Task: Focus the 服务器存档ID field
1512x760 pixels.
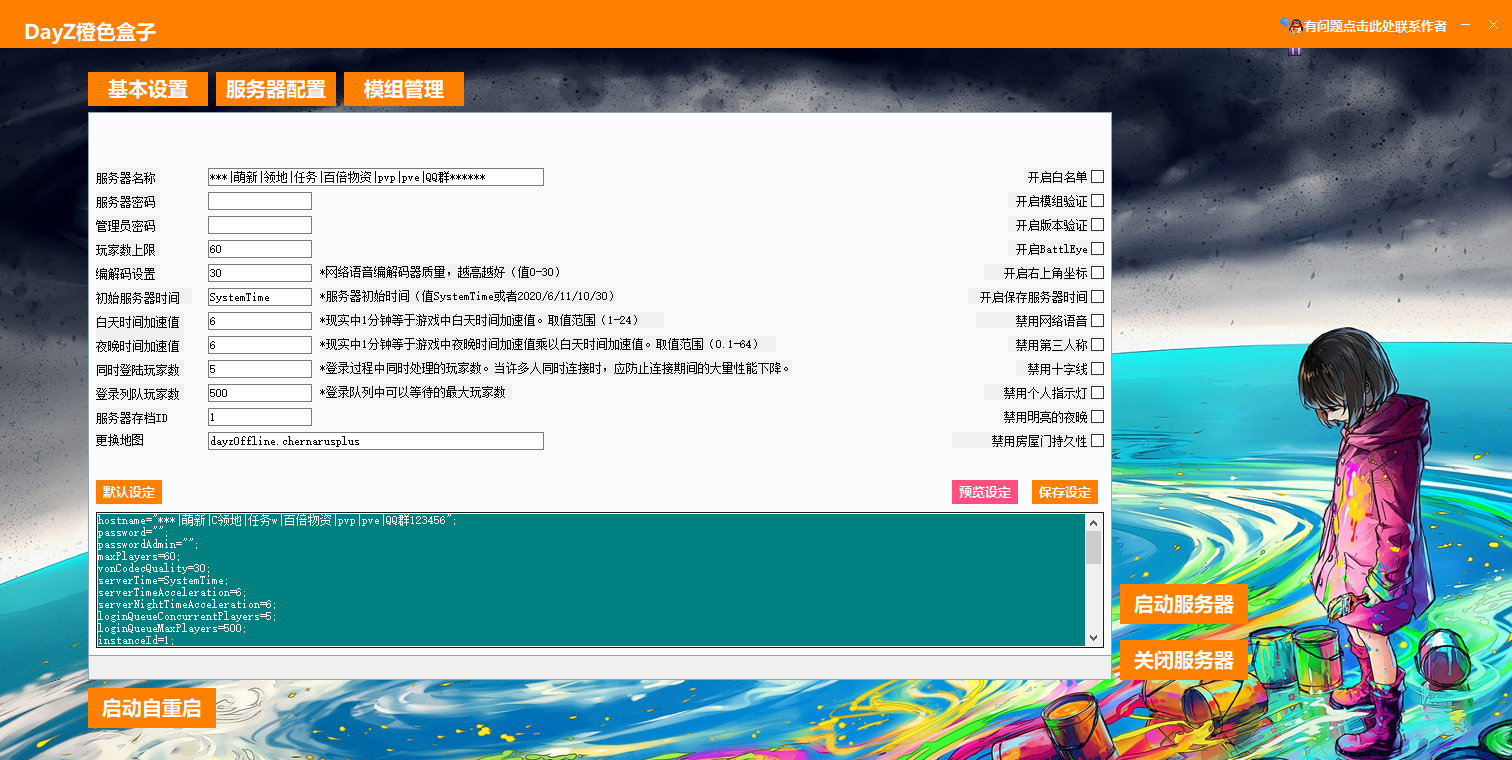Action: 260,417
